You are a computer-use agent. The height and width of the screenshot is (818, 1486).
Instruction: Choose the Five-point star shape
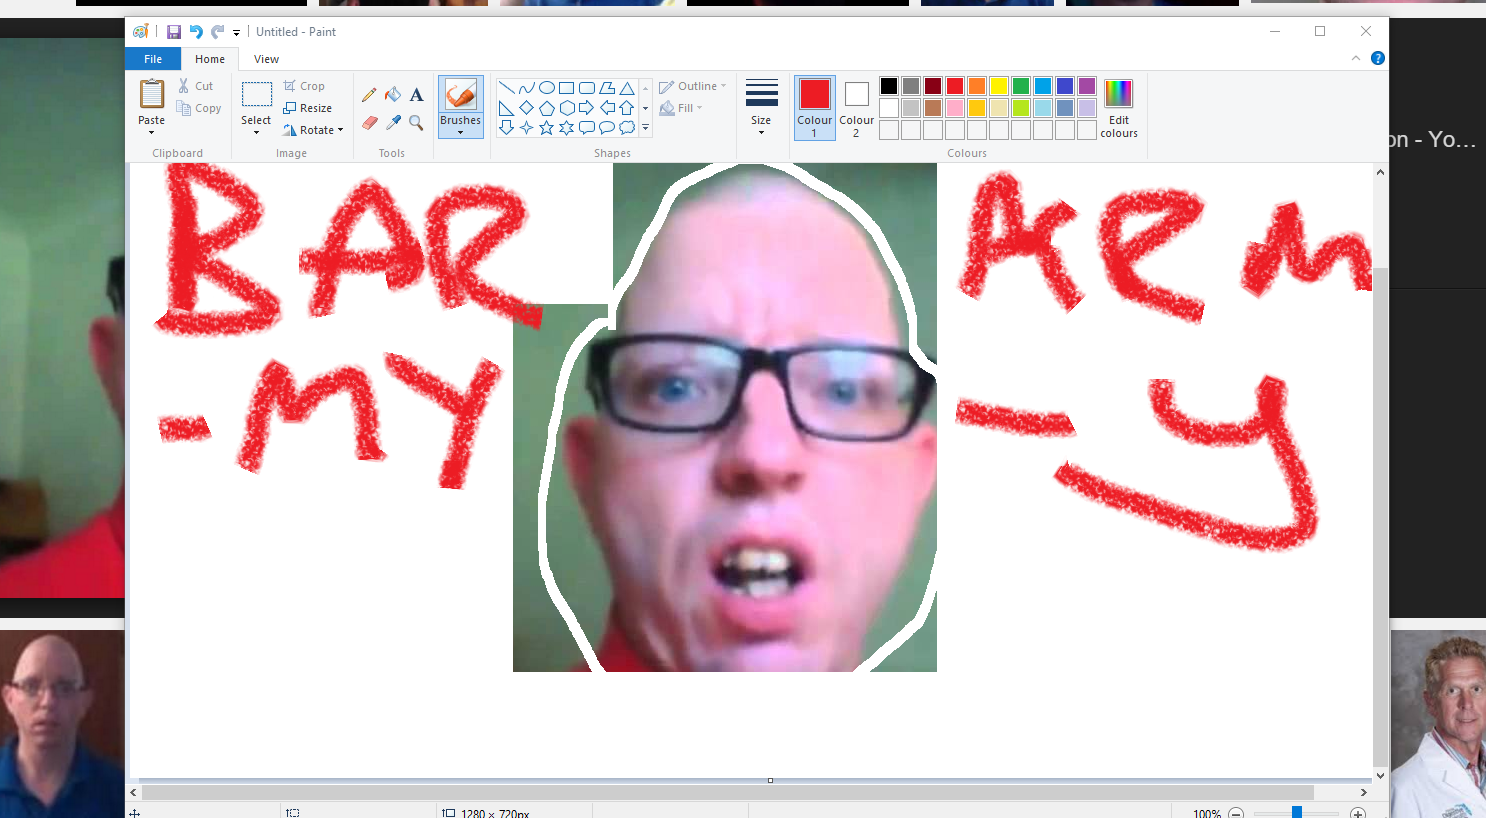point(547,128)
